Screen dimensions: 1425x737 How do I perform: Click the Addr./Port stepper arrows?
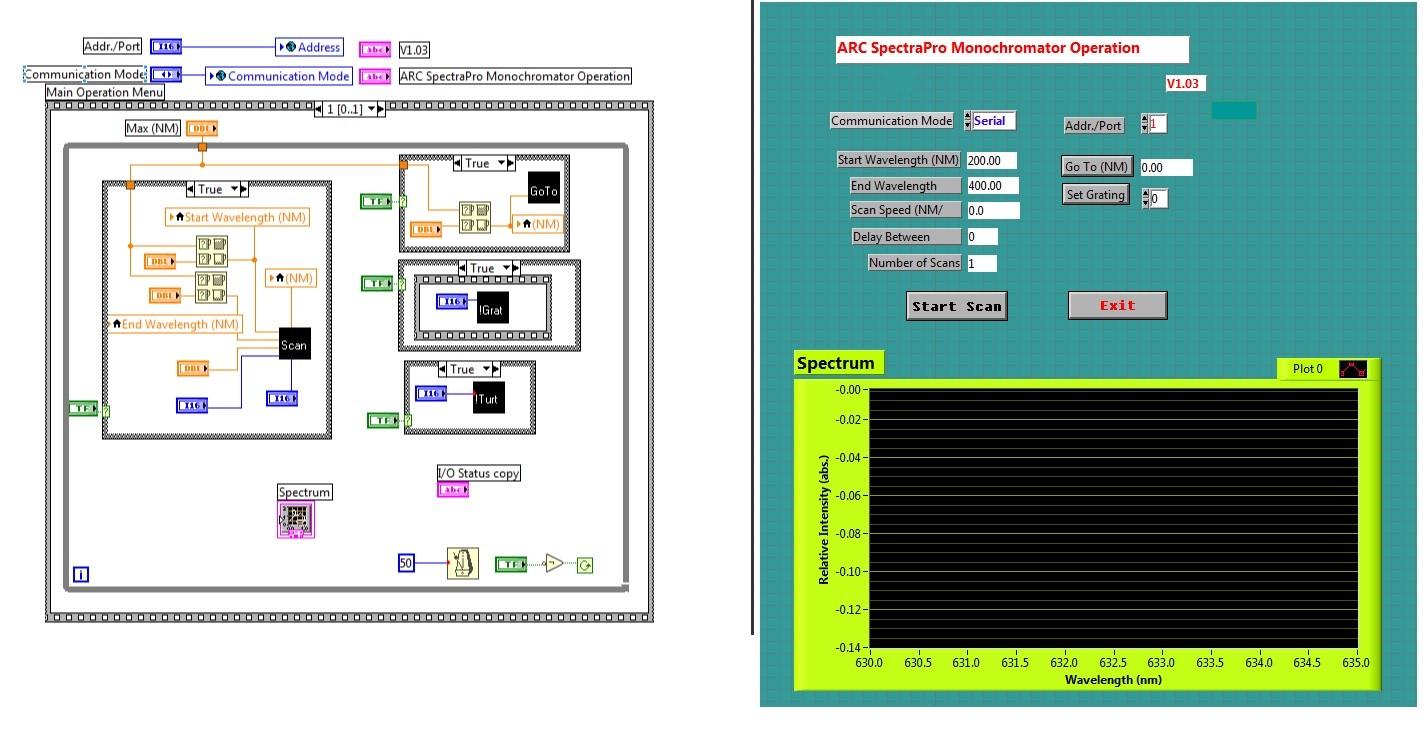tap(1145, 124)
